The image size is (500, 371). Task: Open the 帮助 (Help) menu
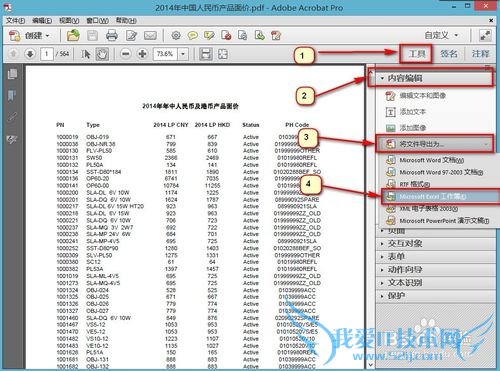click(x=126, y=21)
